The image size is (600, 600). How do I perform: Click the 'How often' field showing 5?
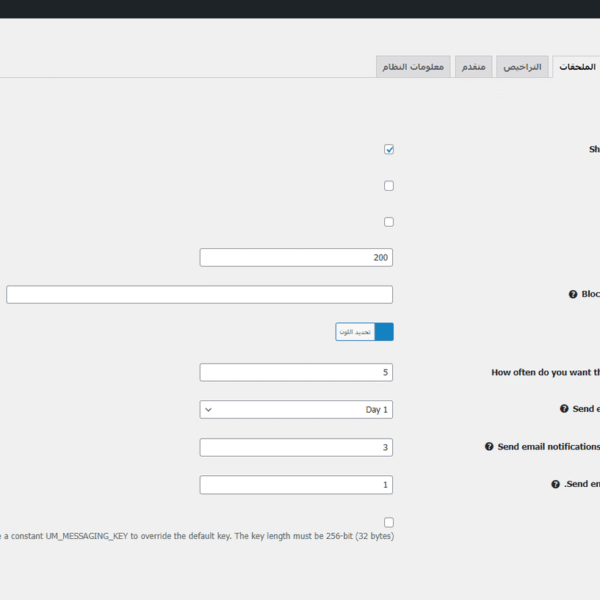coord(296,372)
